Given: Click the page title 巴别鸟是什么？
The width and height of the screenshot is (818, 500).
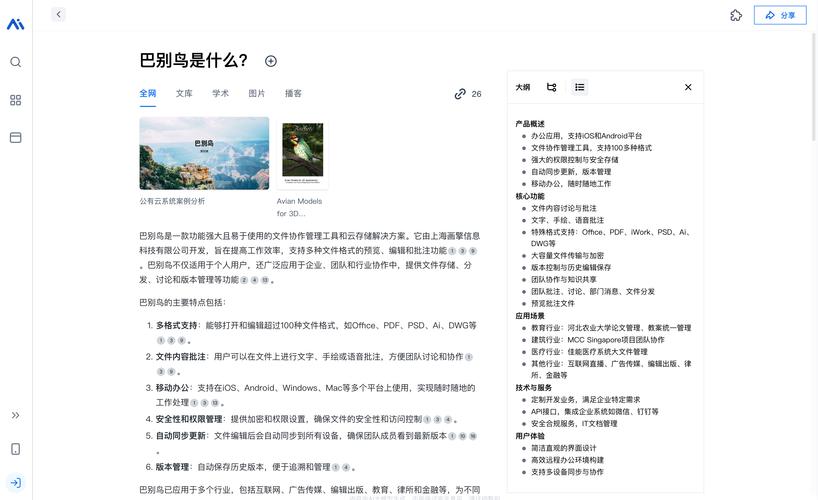Looking at the screenshot, I should coord(194,61).
